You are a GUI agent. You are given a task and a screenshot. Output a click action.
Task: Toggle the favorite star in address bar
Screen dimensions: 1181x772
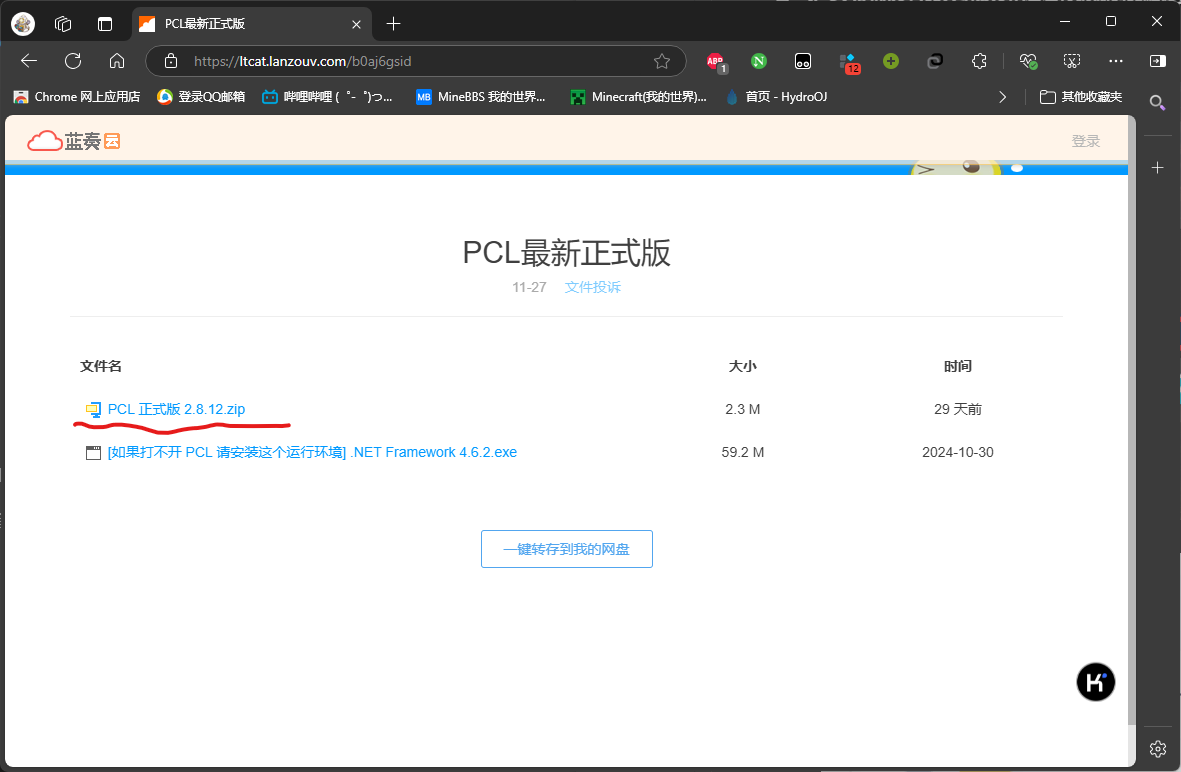coord(661,61)
